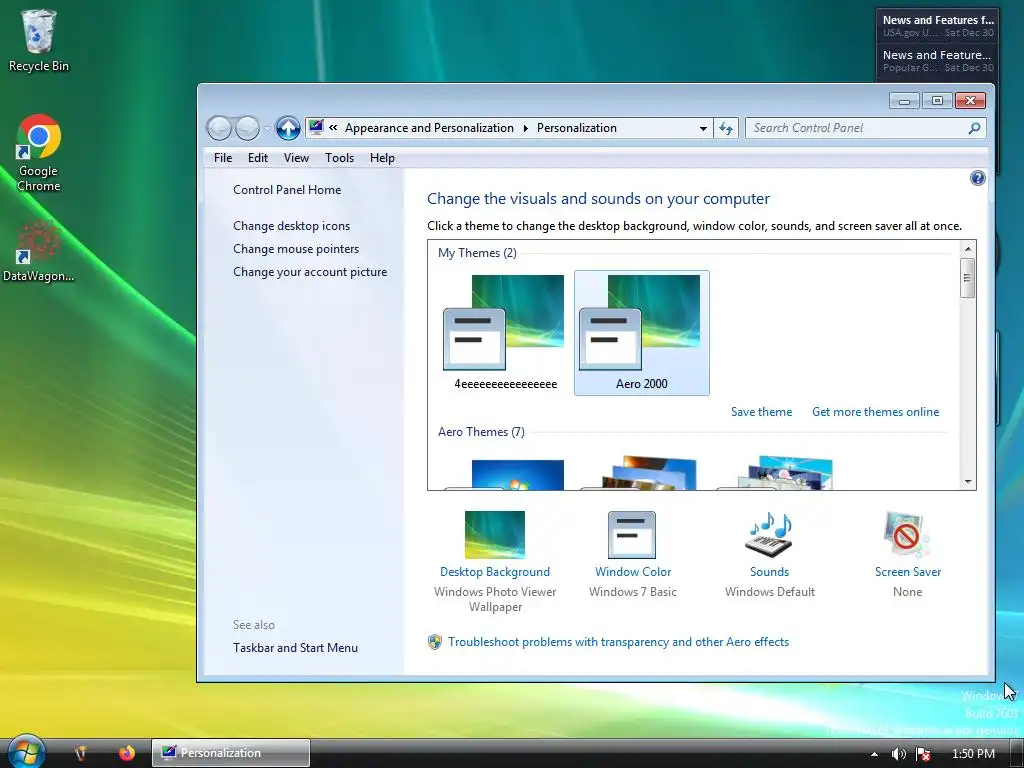The width and height of the screenshot is (1024, 768).
Task: Open the Recycle Bin desktop icon
Action: tap(39, 40)
